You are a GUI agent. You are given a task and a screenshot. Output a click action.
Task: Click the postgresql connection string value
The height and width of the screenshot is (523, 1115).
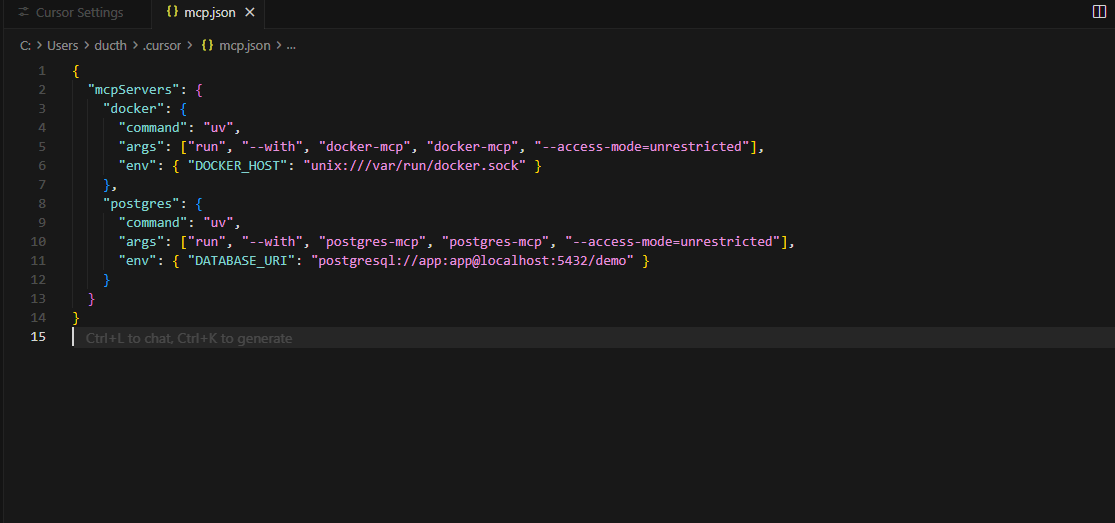pyautogui.click(x=475, y=261)
